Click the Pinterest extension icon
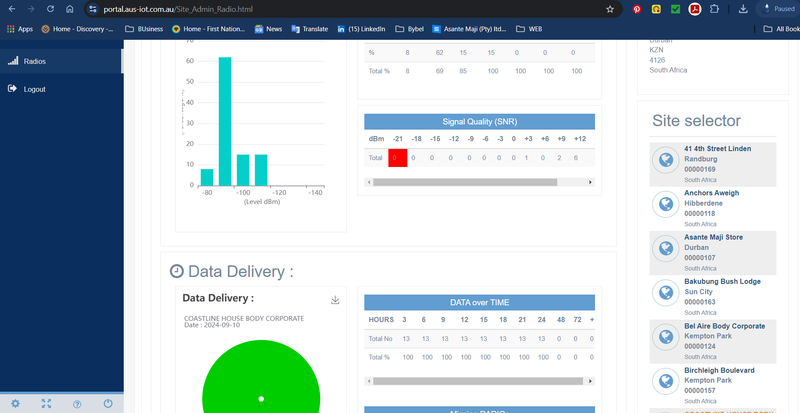The width and height of the screenshot is (800, 413). [637, 9]
